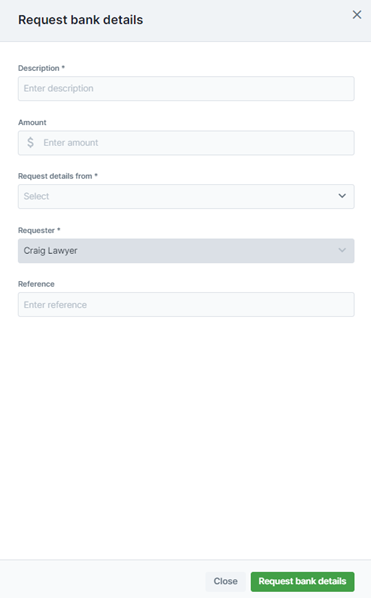Focus the Enter reference input field
This screenshot has width=371, height=598.
click(186, 304)
